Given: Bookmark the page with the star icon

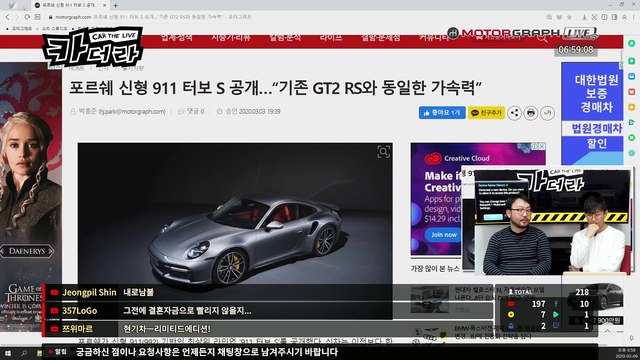Looking at the screenshot, I should point(569,17).
